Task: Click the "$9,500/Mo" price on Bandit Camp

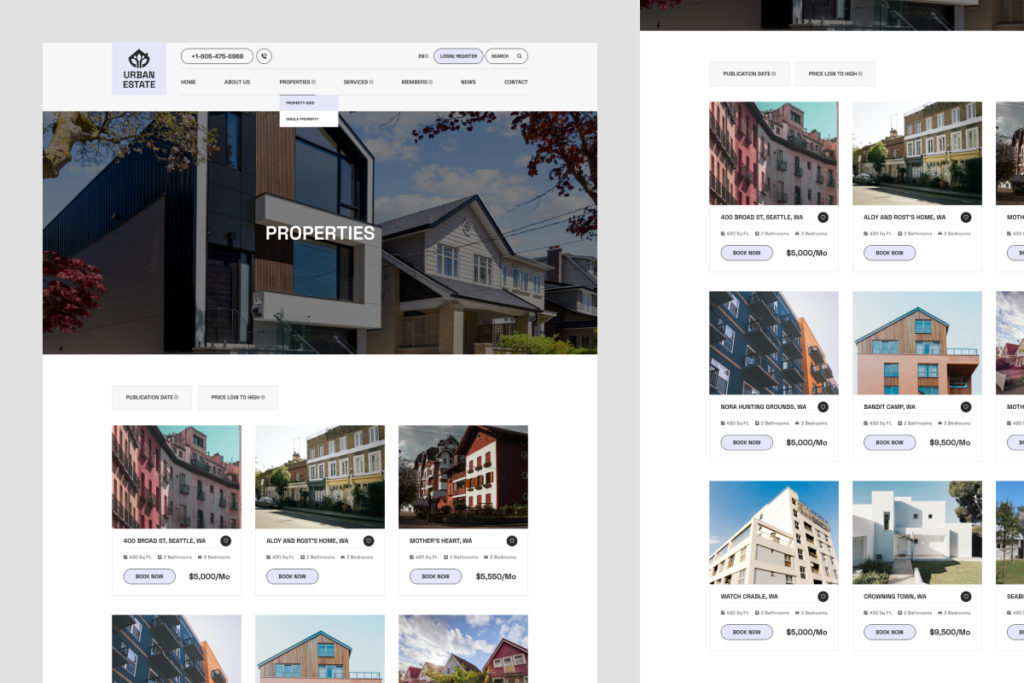Action: point(950,443)
